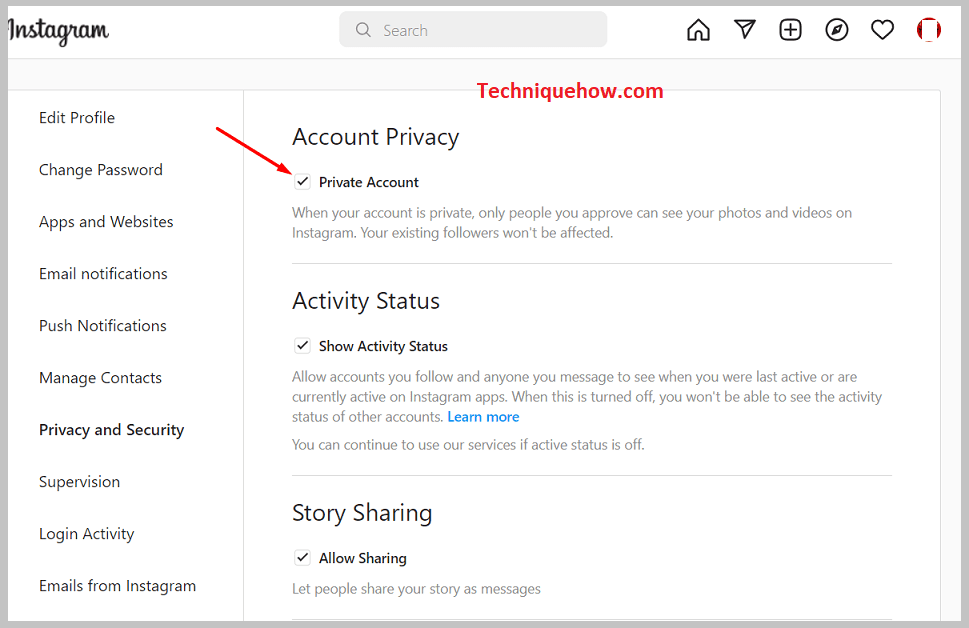The image size is (969, 628).
Task: Select Change Password in sidebar
Action: (101, 169)
